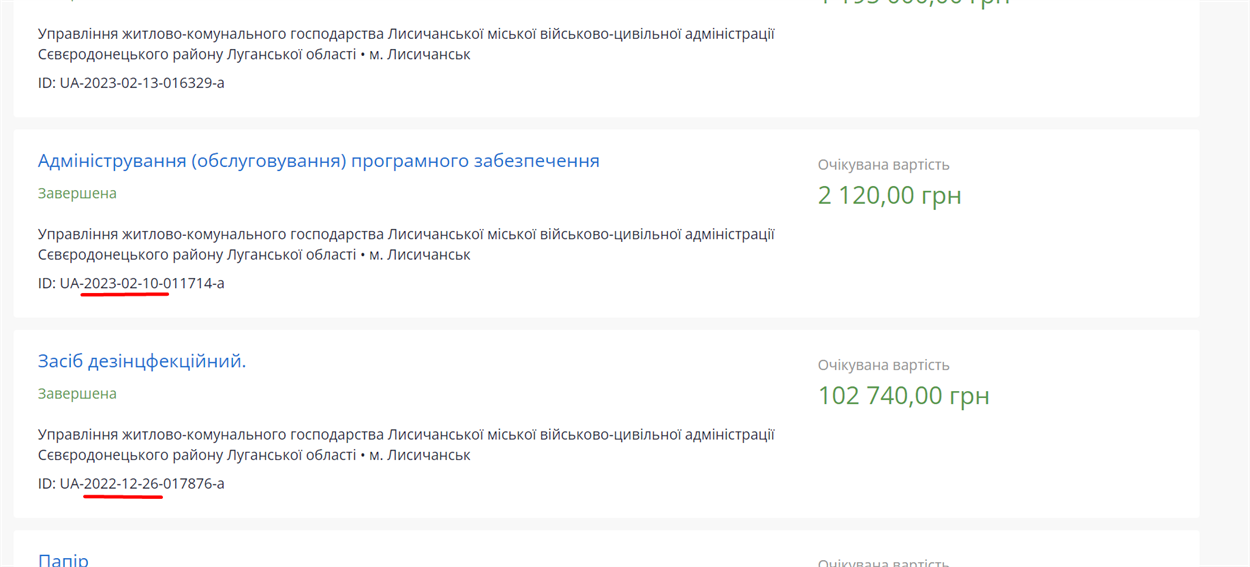Click tender ID UA-2022-12-26-017876-a
The width and height of the screenshot is (1250, 567).
(x=131, y=483)
